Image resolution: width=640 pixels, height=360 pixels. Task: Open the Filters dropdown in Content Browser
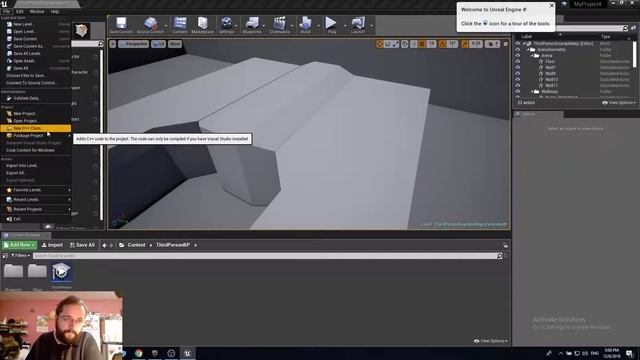(x=20, y=256)
